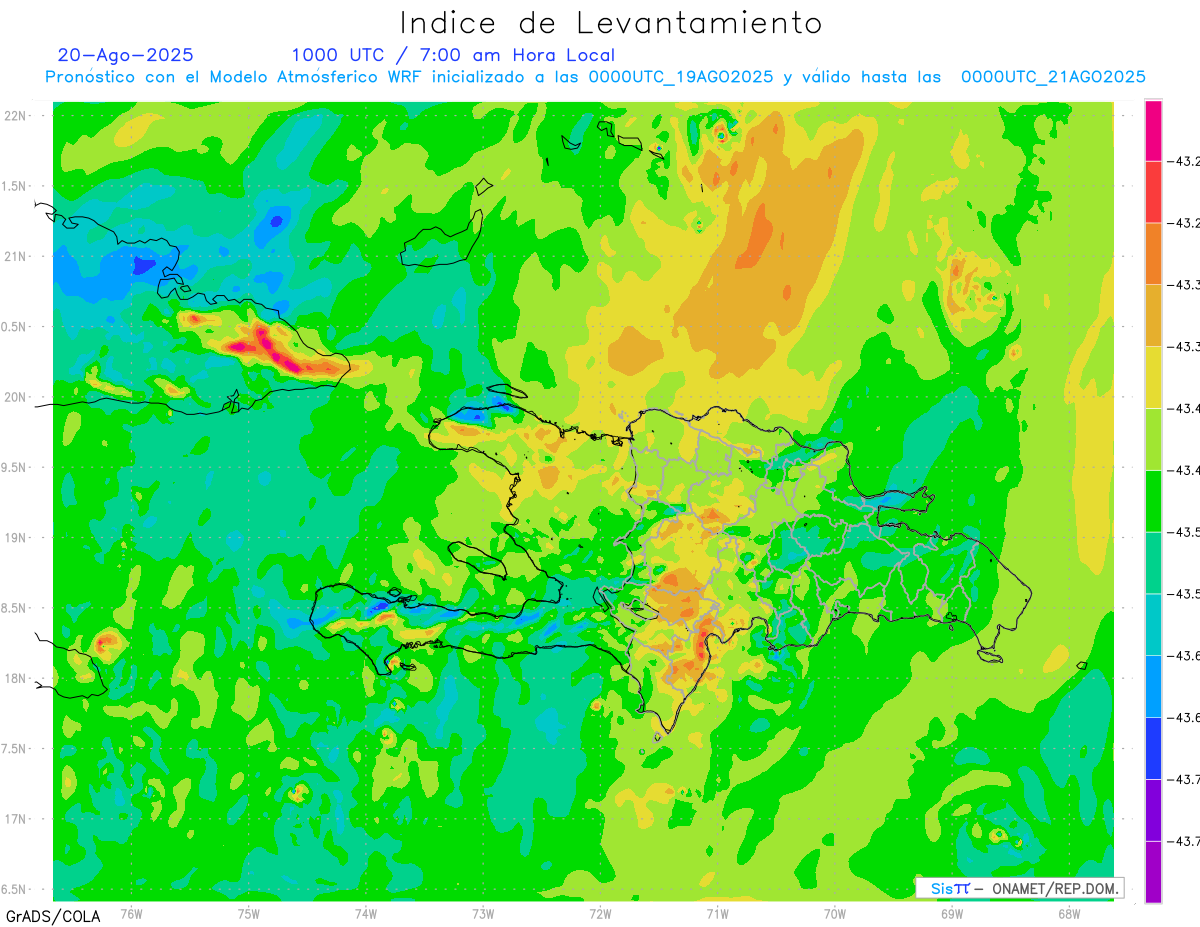Click the longitude label "68W"

click(x=1069, y=914)
